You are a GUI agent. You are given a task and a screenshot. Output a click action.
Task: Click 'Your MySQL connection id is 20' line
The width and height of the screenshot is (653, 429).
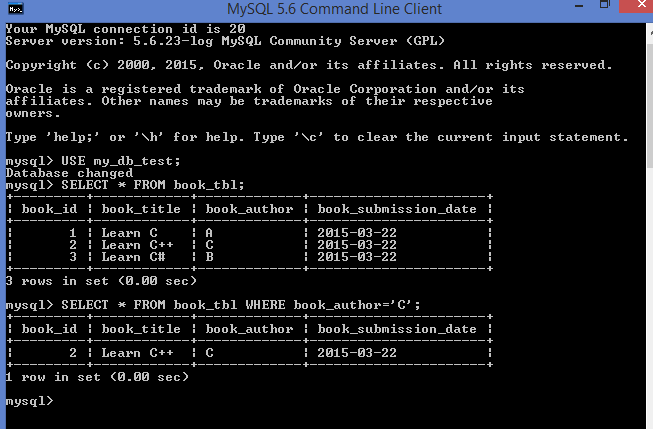(x=125, y=29)
